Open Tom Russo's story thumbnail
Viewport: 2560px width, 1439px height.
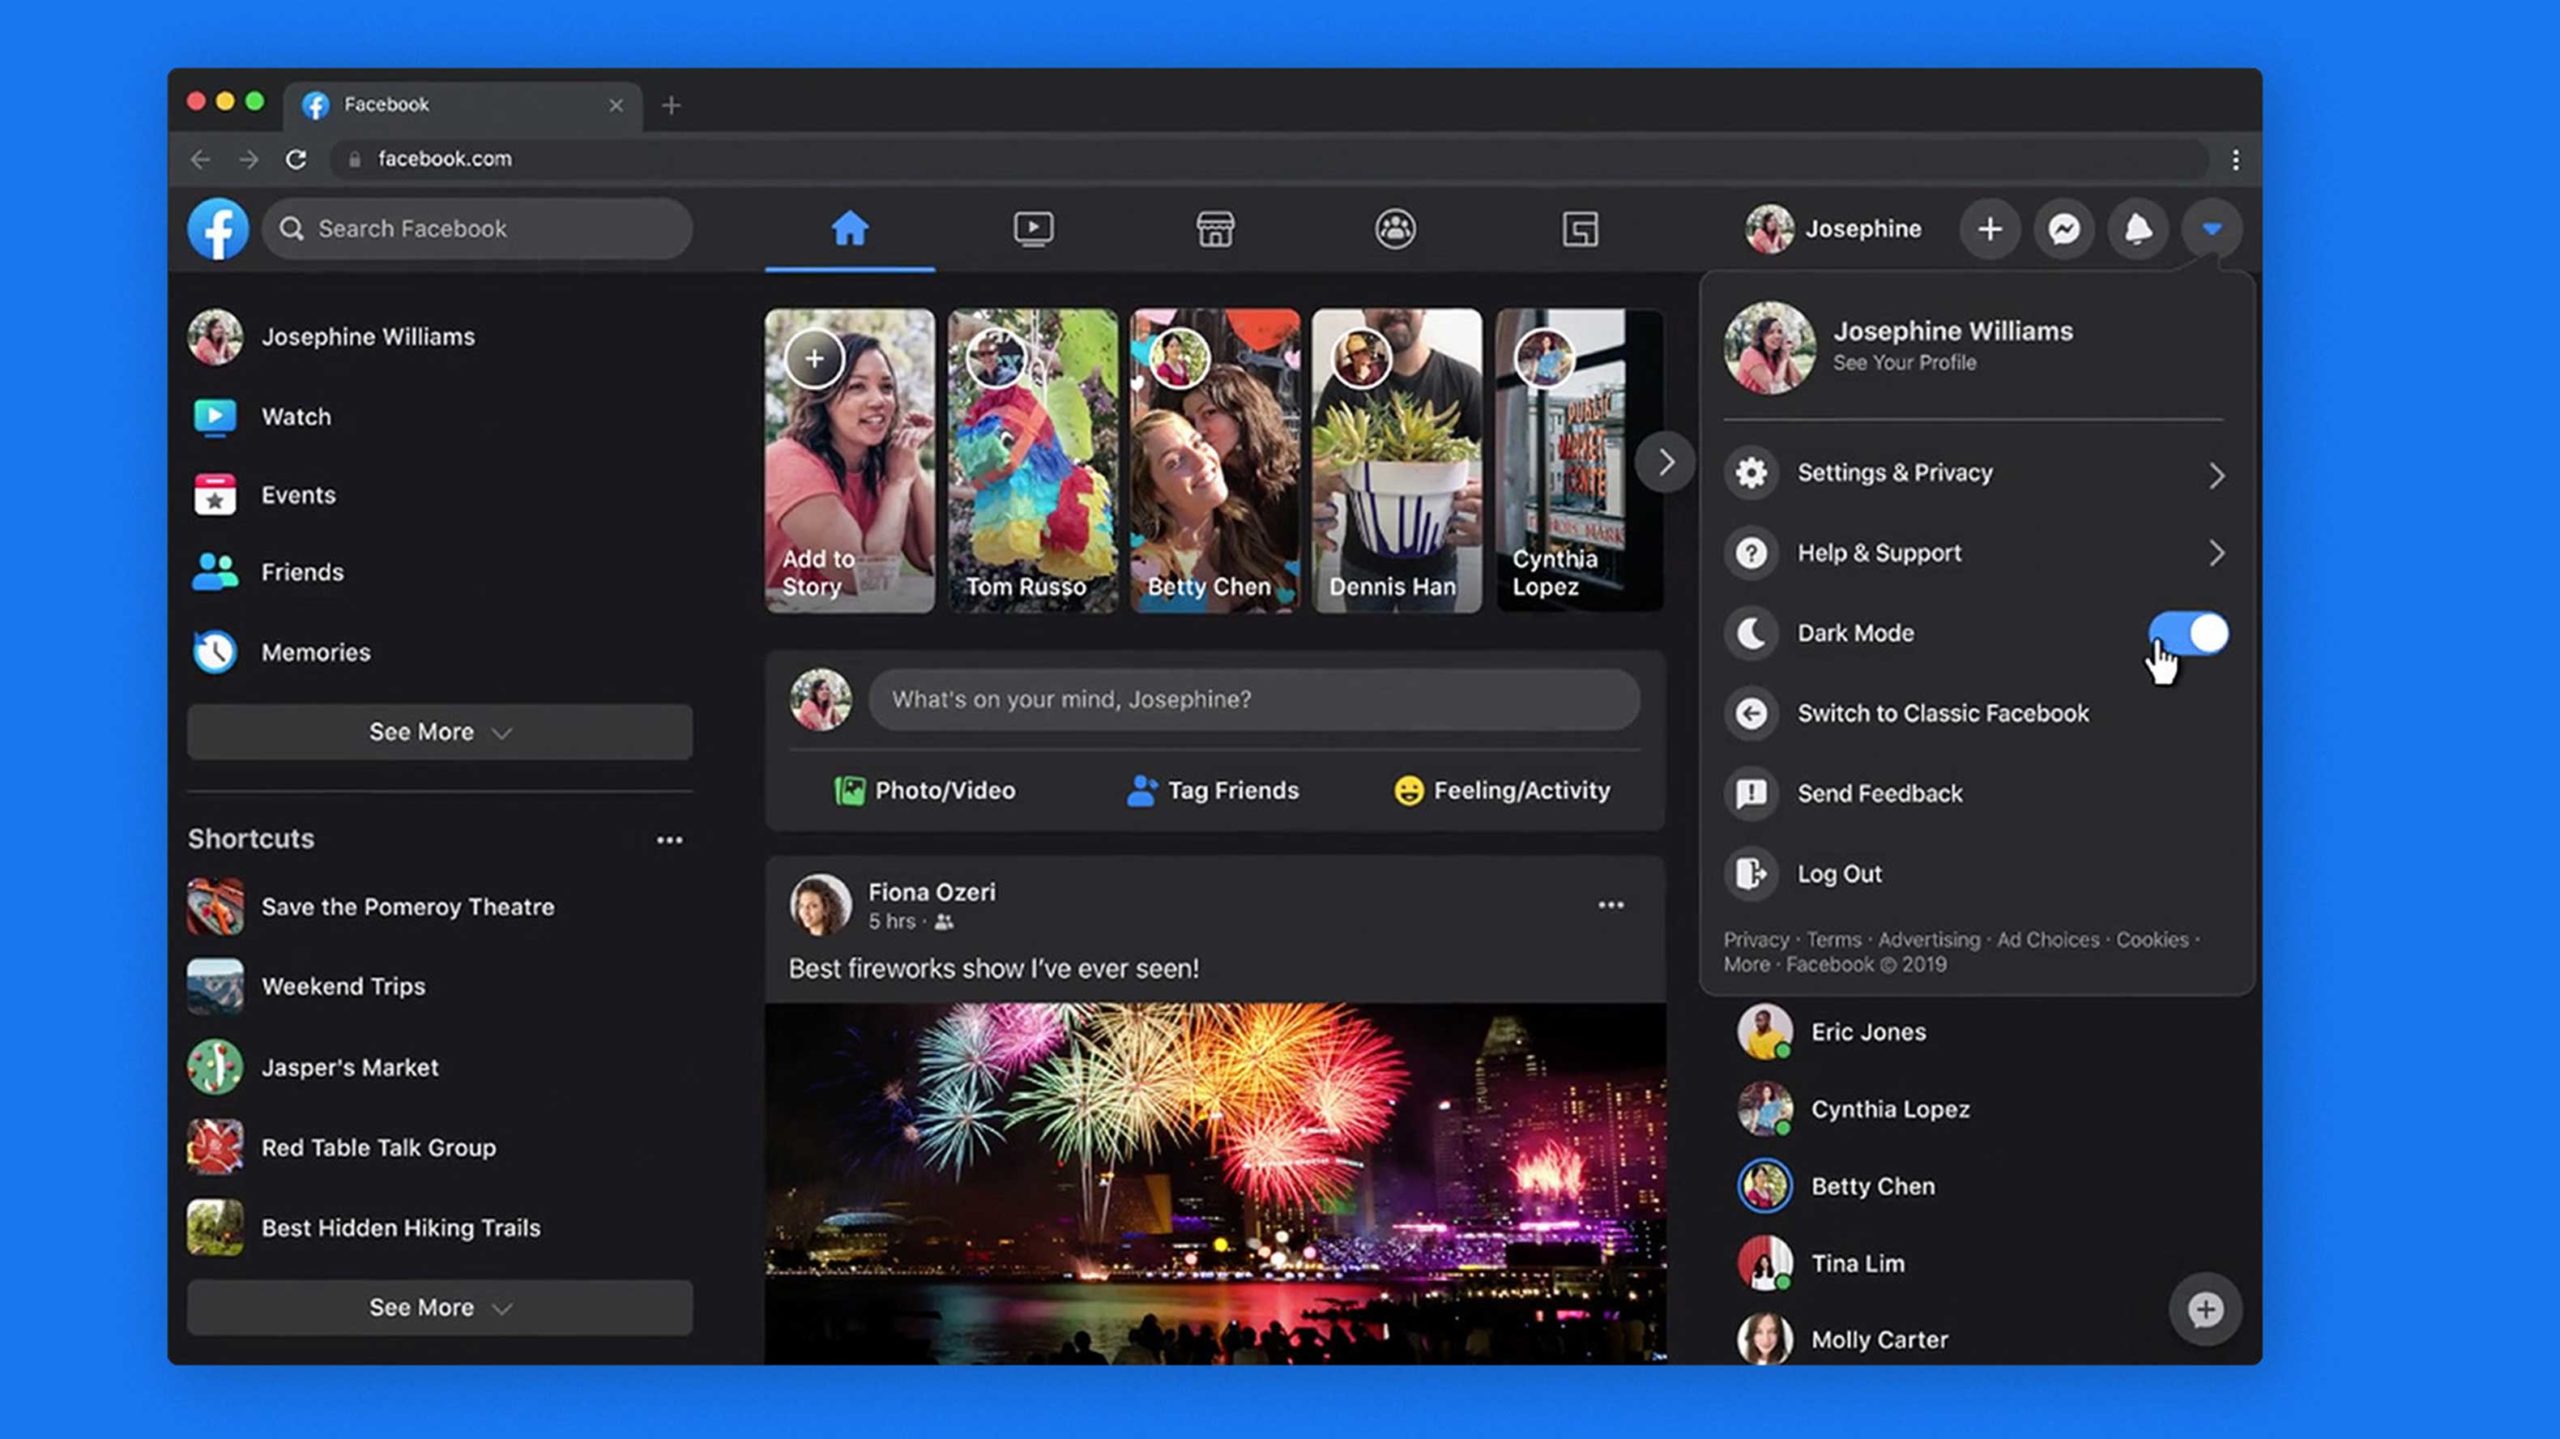pos(1032,460)
